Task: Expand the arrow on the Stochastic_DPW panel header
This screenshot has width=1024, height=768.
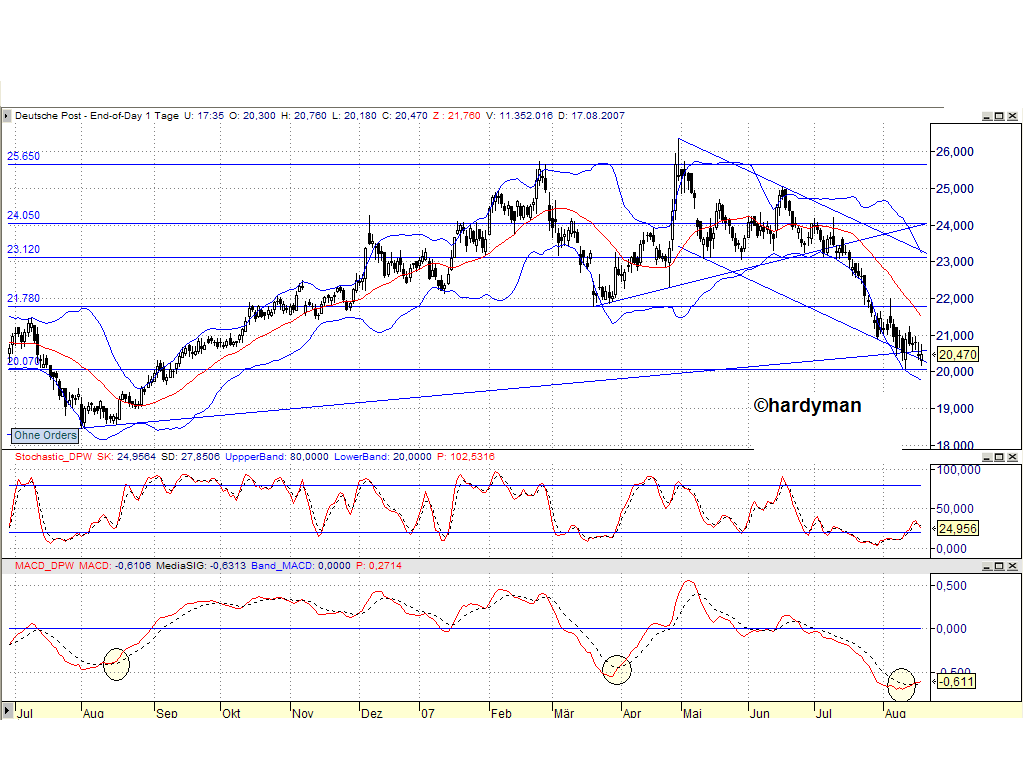Action: pos(8,456)
